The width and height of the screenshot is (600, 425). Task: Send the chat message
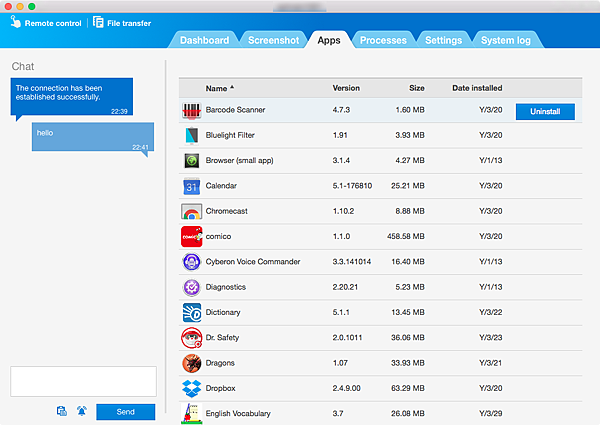click(x=126, y=412)
